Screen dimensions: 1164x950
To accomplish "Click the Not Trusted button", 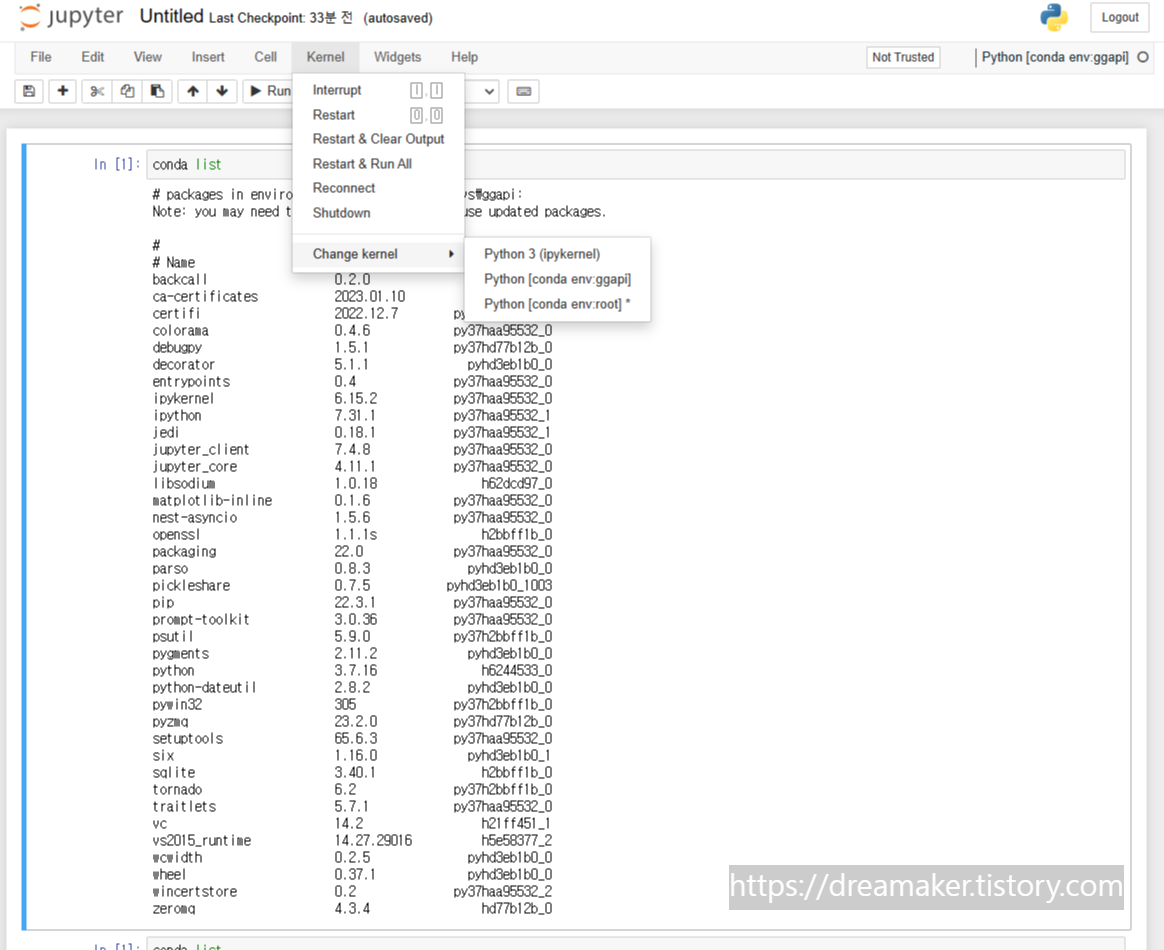I will (x=903, y=57).
